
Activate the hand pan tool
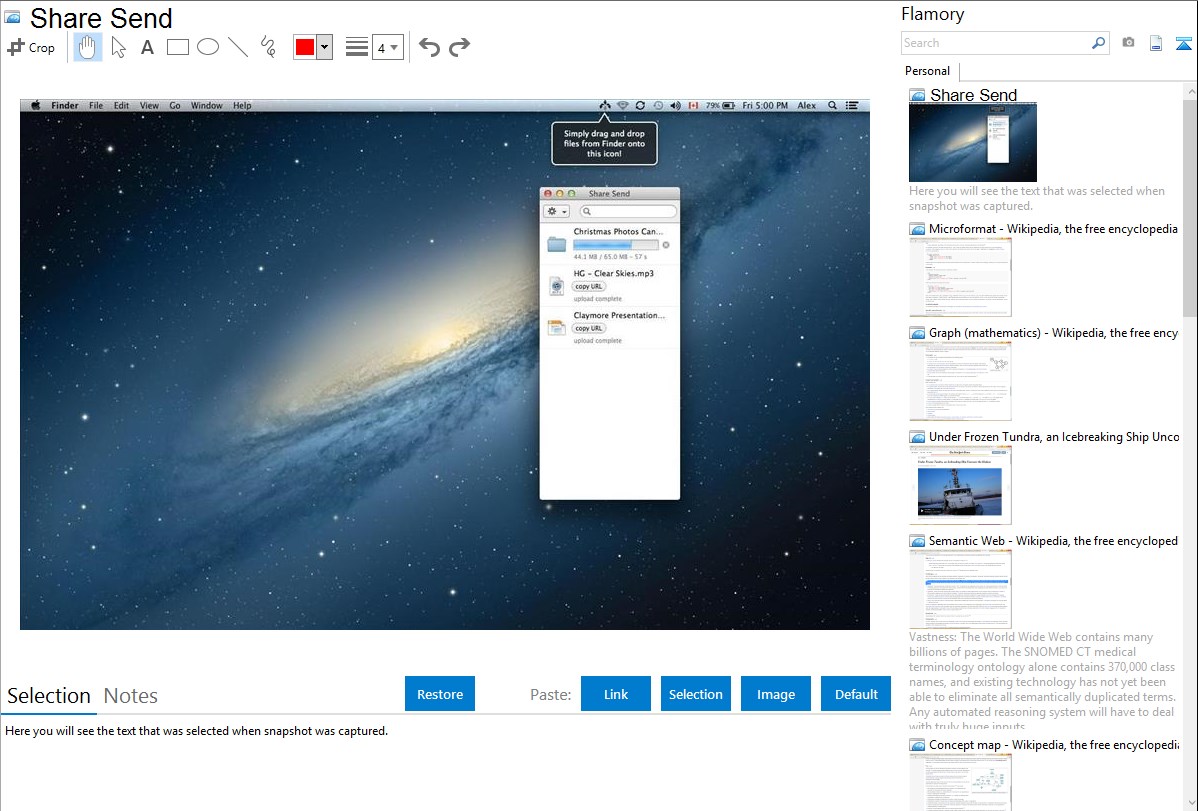click(88, 47)
